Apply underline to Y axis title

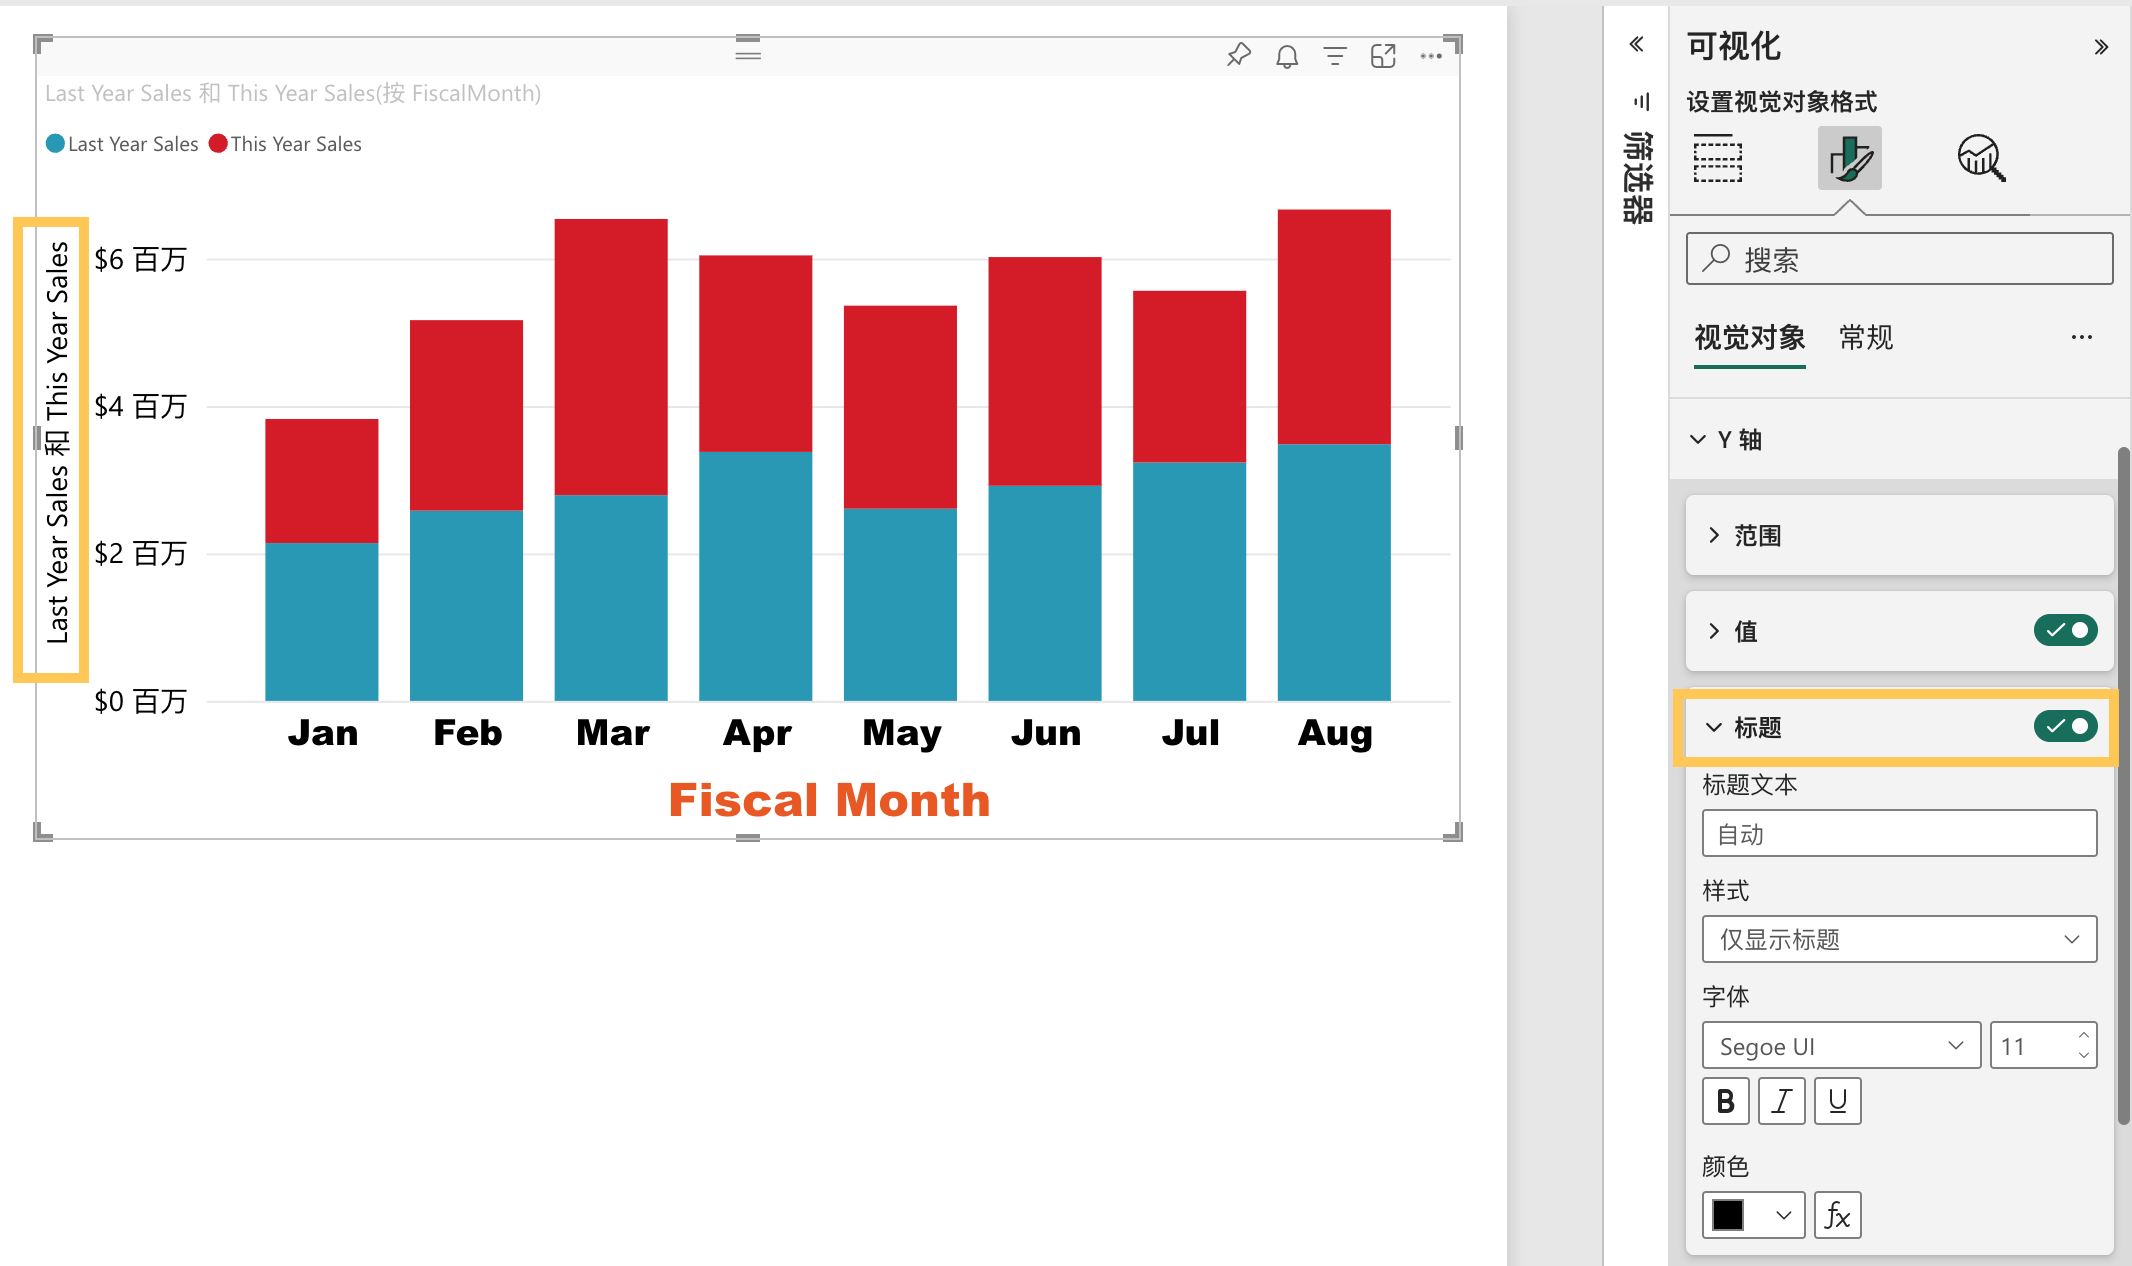point(1837,1101)
